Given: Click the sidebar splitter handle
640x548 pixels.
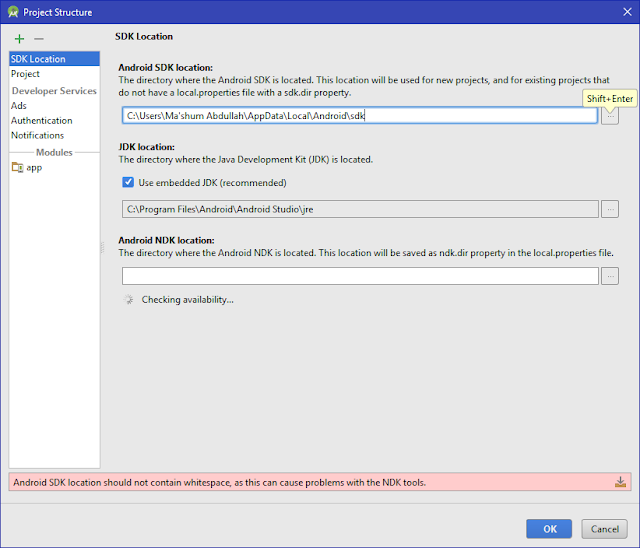Looking at the screenshot, I should click(x=102, y=247).
